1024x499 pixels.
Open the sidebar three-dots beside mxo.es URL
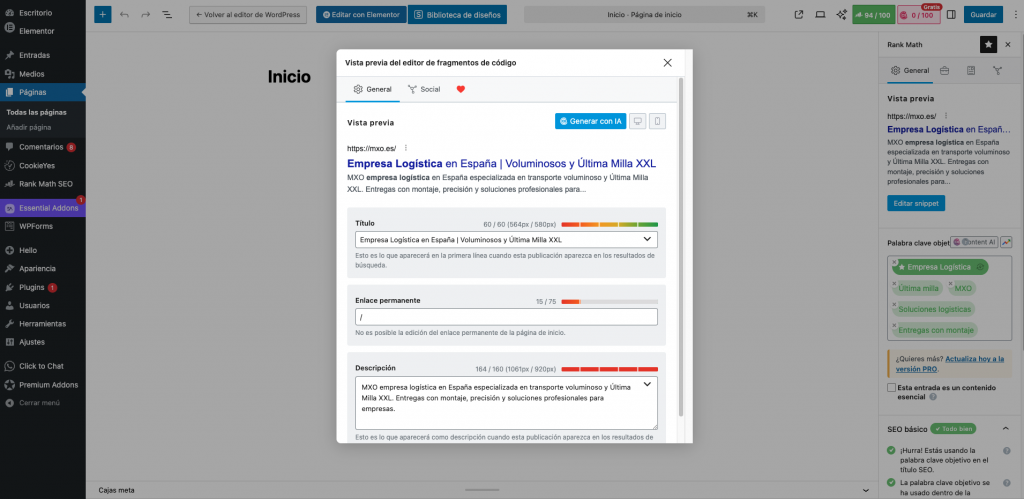pos(944,116)
